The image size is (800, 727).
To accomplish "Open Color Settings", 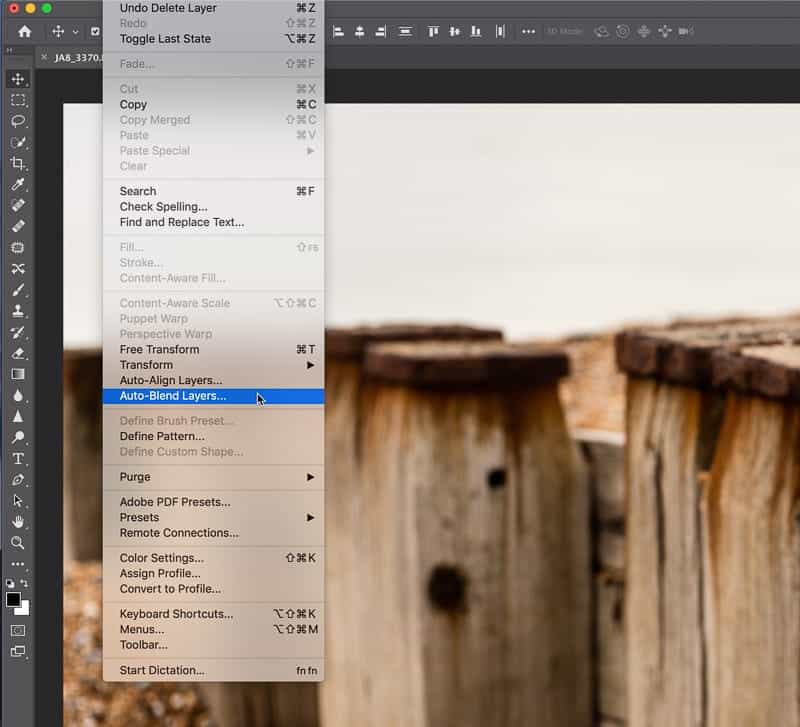I will click(x=213, y=558).
